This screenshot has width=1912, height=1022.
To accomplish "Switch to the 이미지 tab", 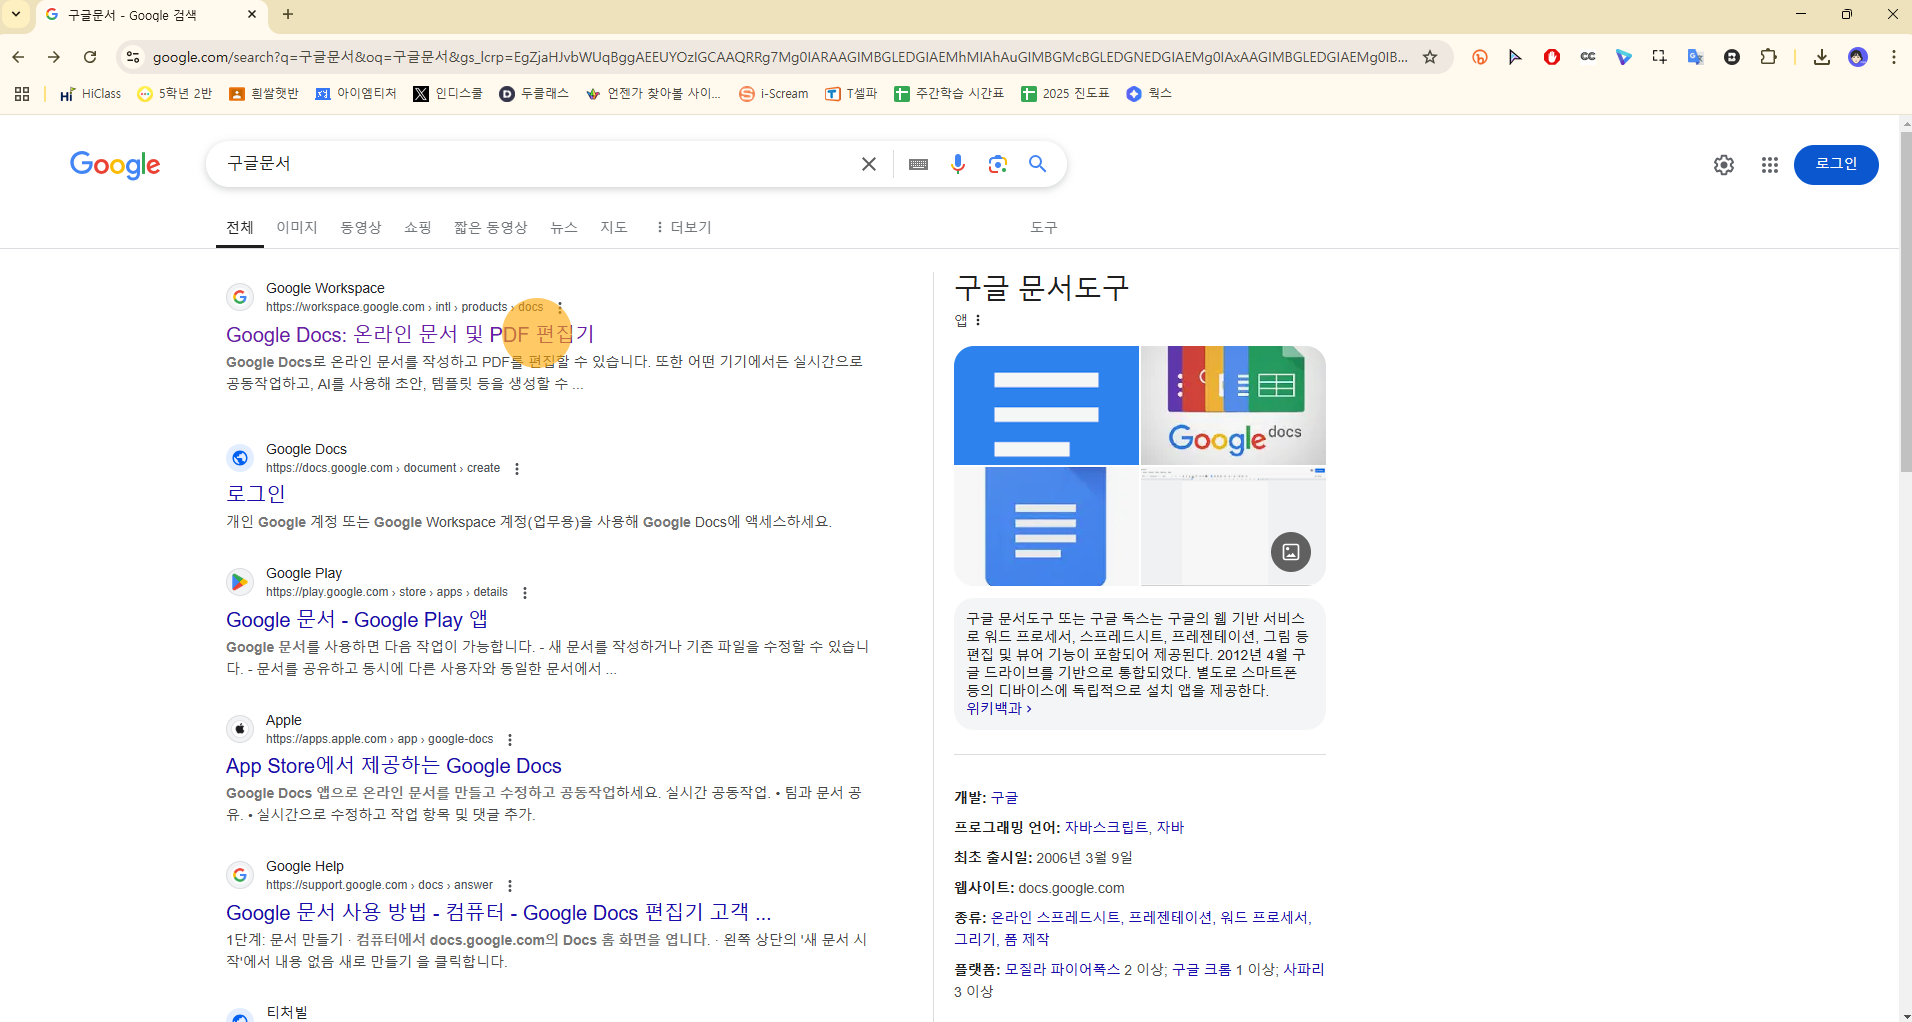I will (297, 227).
